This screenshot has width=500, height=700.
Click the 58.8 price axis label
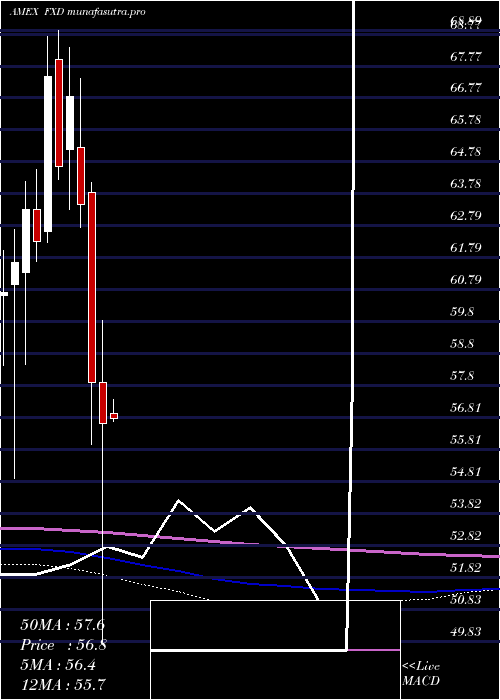click(462, 344)
